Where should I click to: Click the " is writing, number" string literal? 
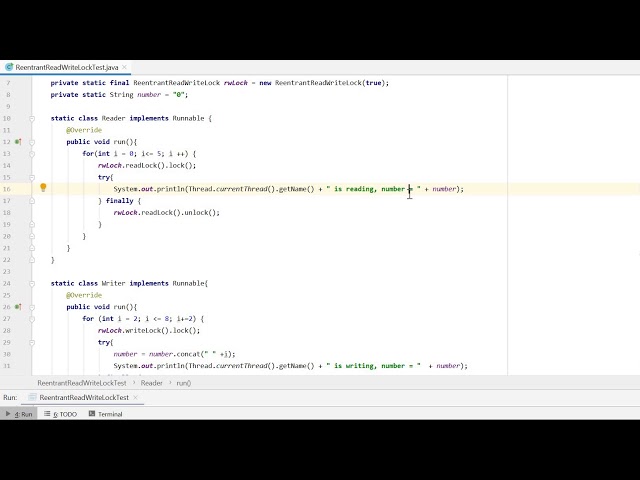[373, 366]
